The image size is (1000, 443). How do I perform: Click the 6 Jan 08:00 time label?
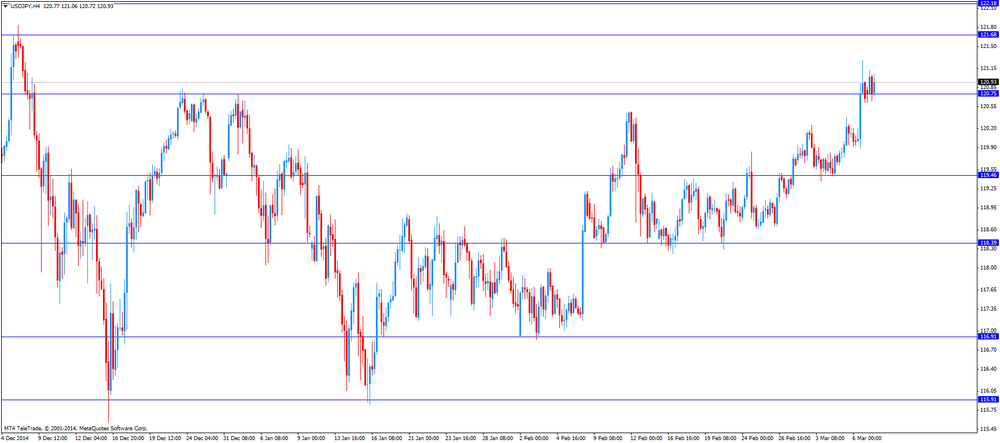click(276, 439)
